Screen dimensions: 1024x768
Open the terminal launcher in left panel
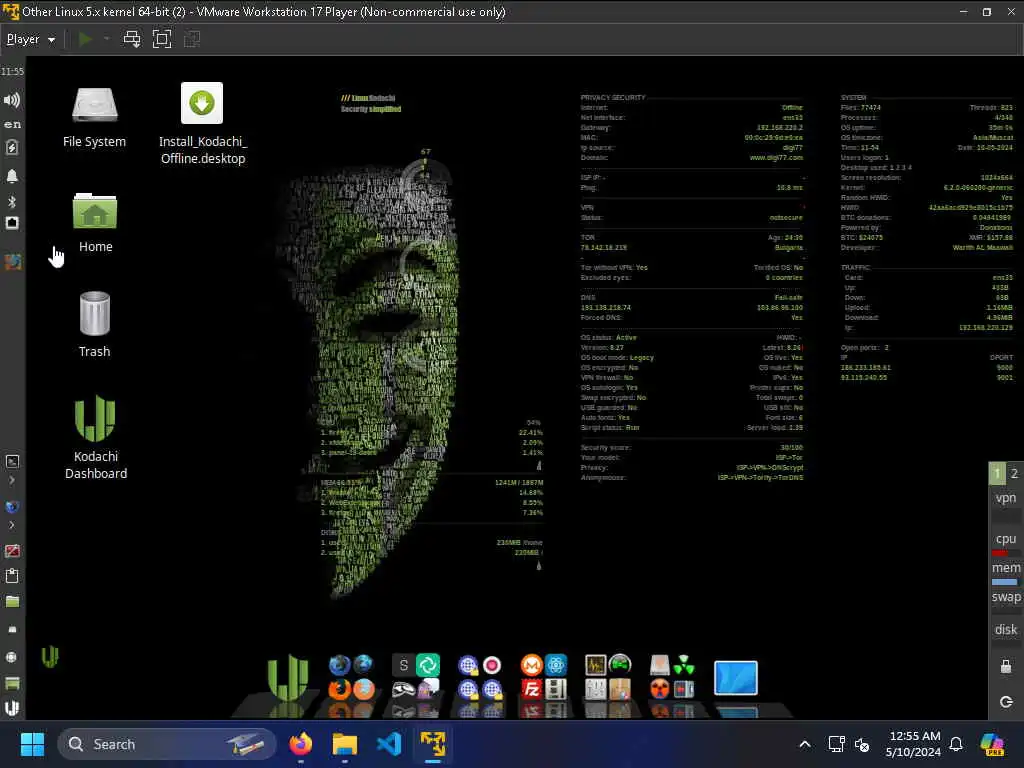12,462
